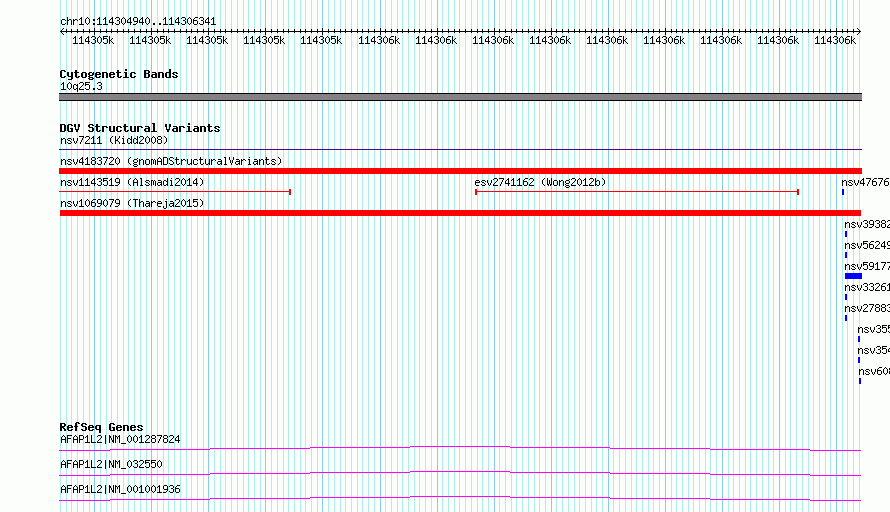This screenshot has width=890, height=512.
Task: Click the nsv1069079 (Thareja2015) label
Action: click(x=132, y=203)
